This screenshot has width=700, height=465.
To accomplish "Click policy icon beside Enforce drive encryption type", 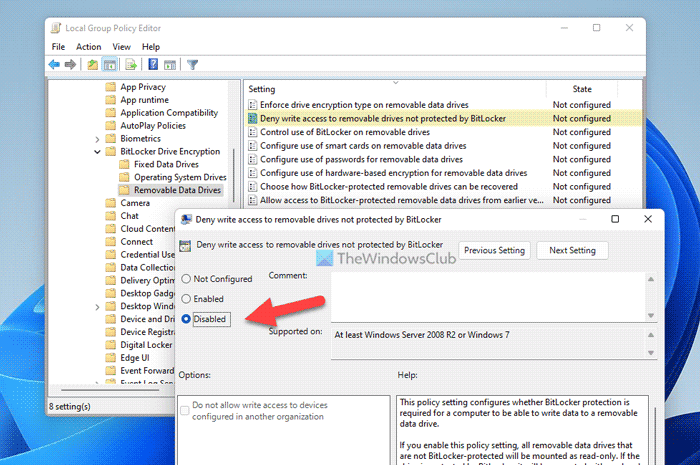I will point(253,105).
